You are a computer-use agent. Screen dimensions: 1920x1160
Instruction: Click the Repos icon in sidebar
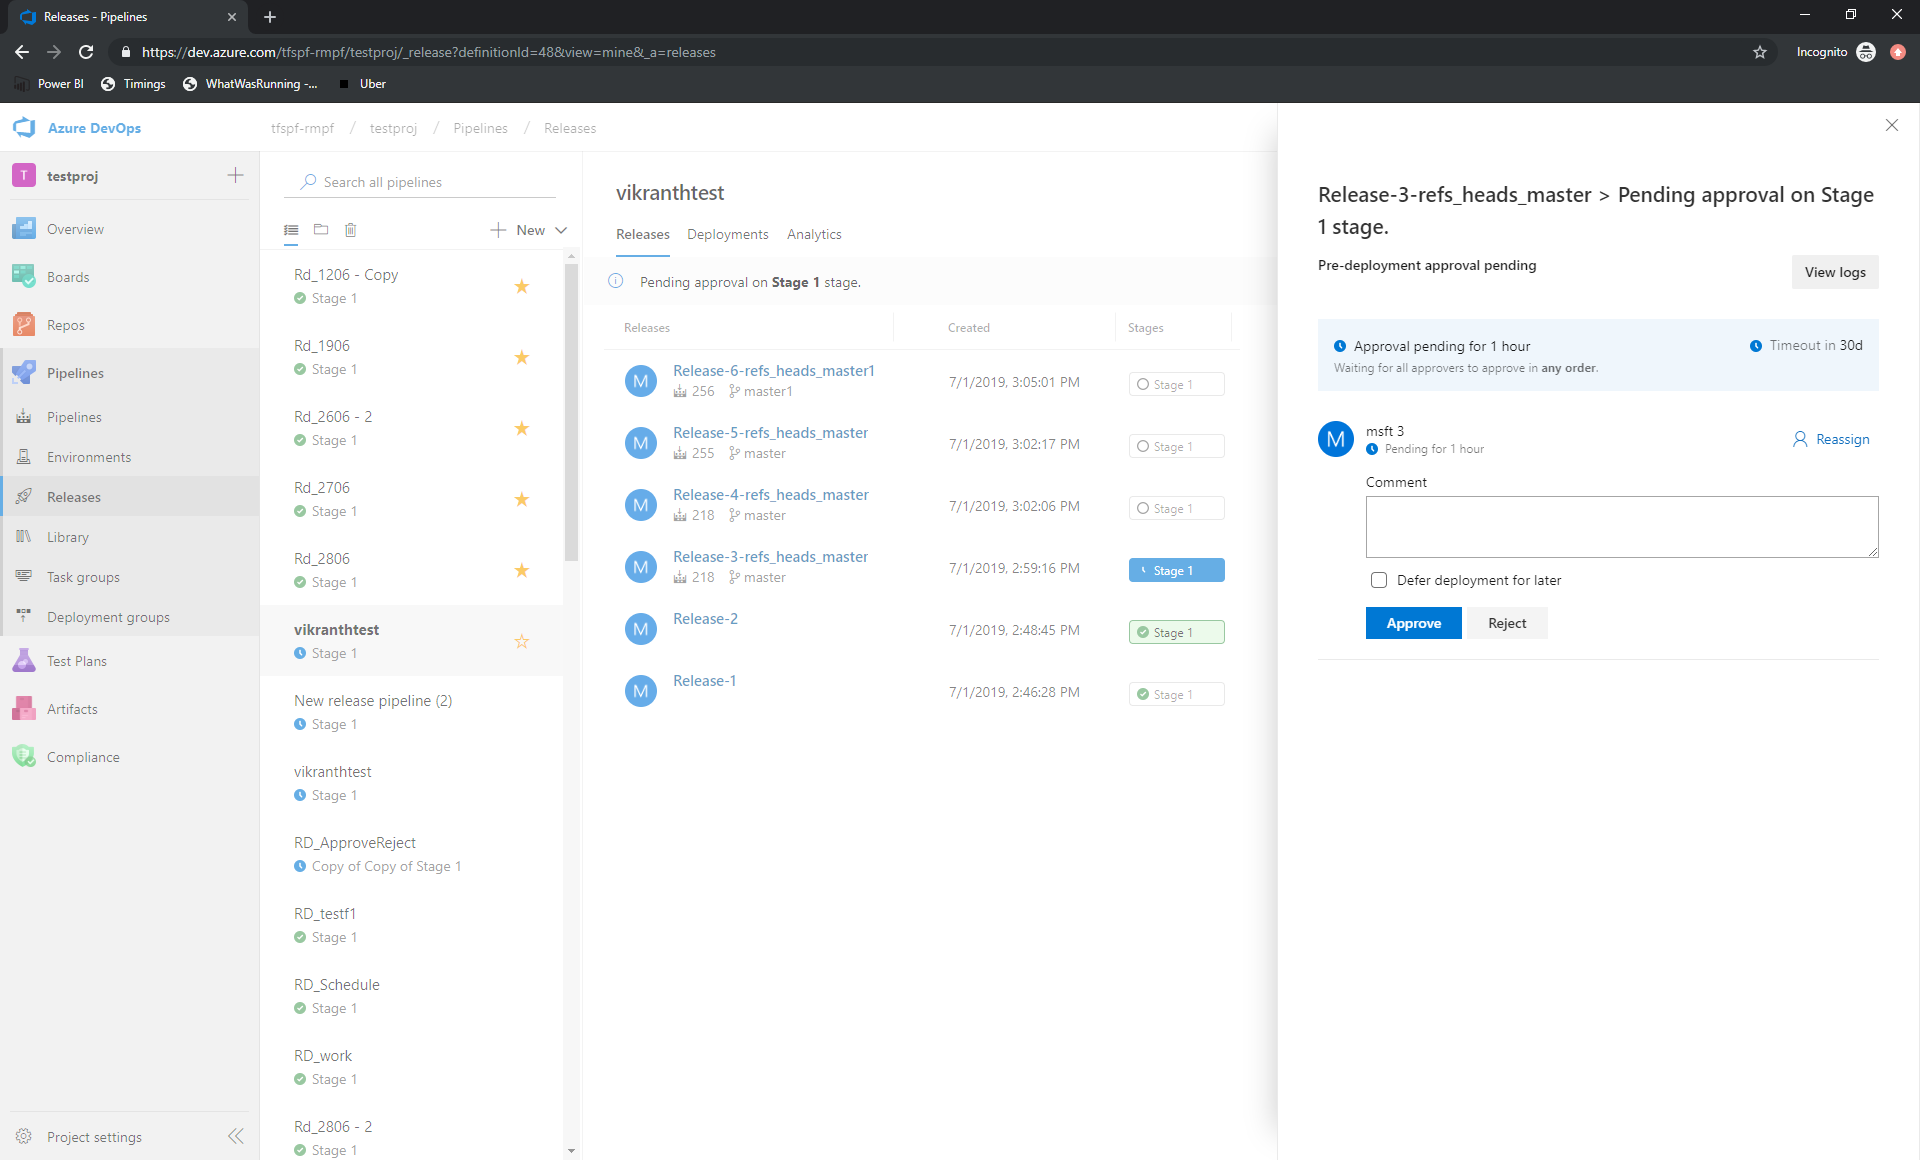click(x=27, y=324)
